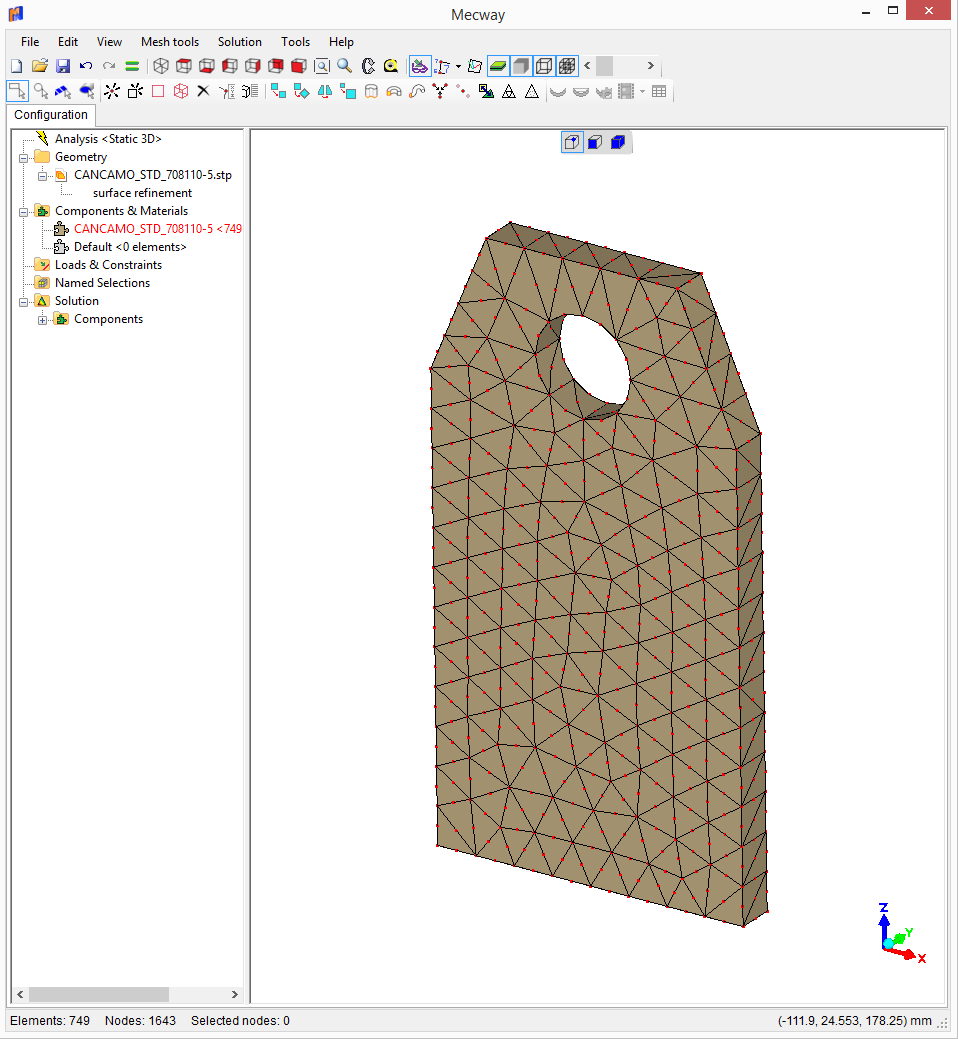Viewport: 958px width, 1039px height.
Task: Collapse the Components & Materials node
Action: (x=24, y=212)
